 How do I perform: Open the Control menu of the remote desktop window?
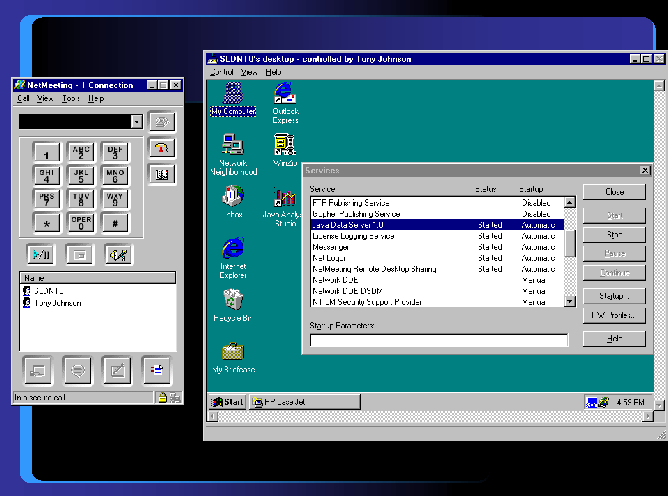[x=221, y=73]
